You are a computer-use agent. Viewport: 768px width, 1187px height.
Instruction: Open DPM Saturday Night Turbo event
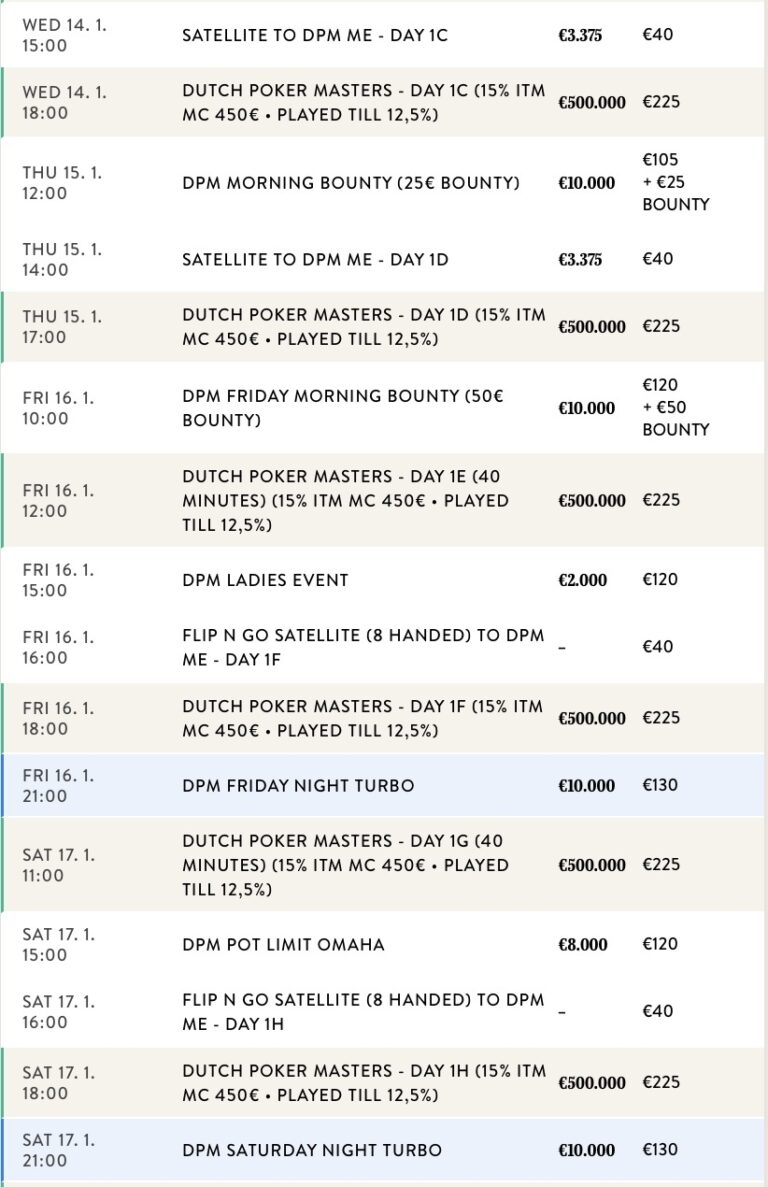tap(311, 1150)
